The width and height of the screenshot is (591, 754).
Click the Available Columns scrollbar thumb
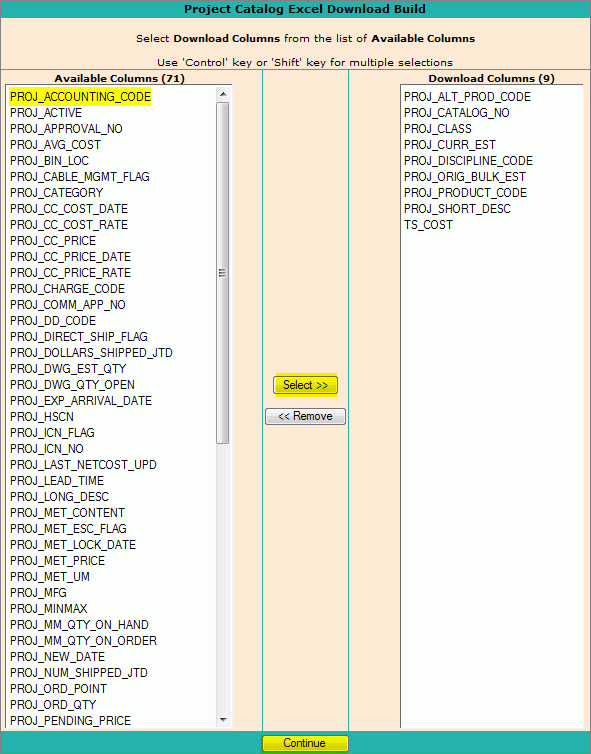click(x=222, y=273)
